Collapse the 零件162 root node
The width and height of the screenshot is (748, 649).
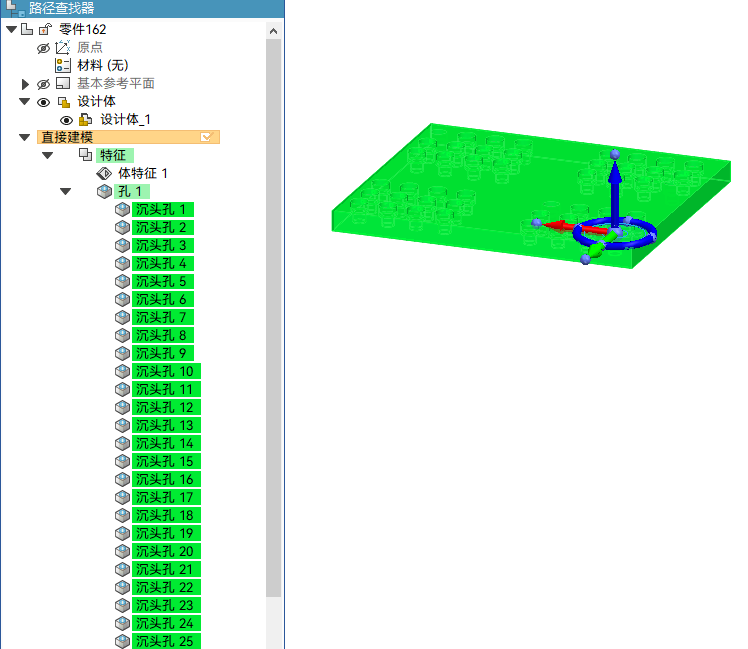click(x=11, y=30)
